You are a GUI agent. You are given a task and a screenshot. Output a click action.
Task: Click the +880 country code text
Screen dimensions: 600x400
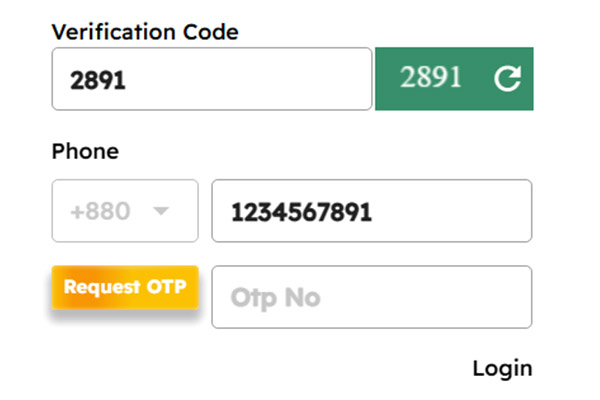pos(100,212)
